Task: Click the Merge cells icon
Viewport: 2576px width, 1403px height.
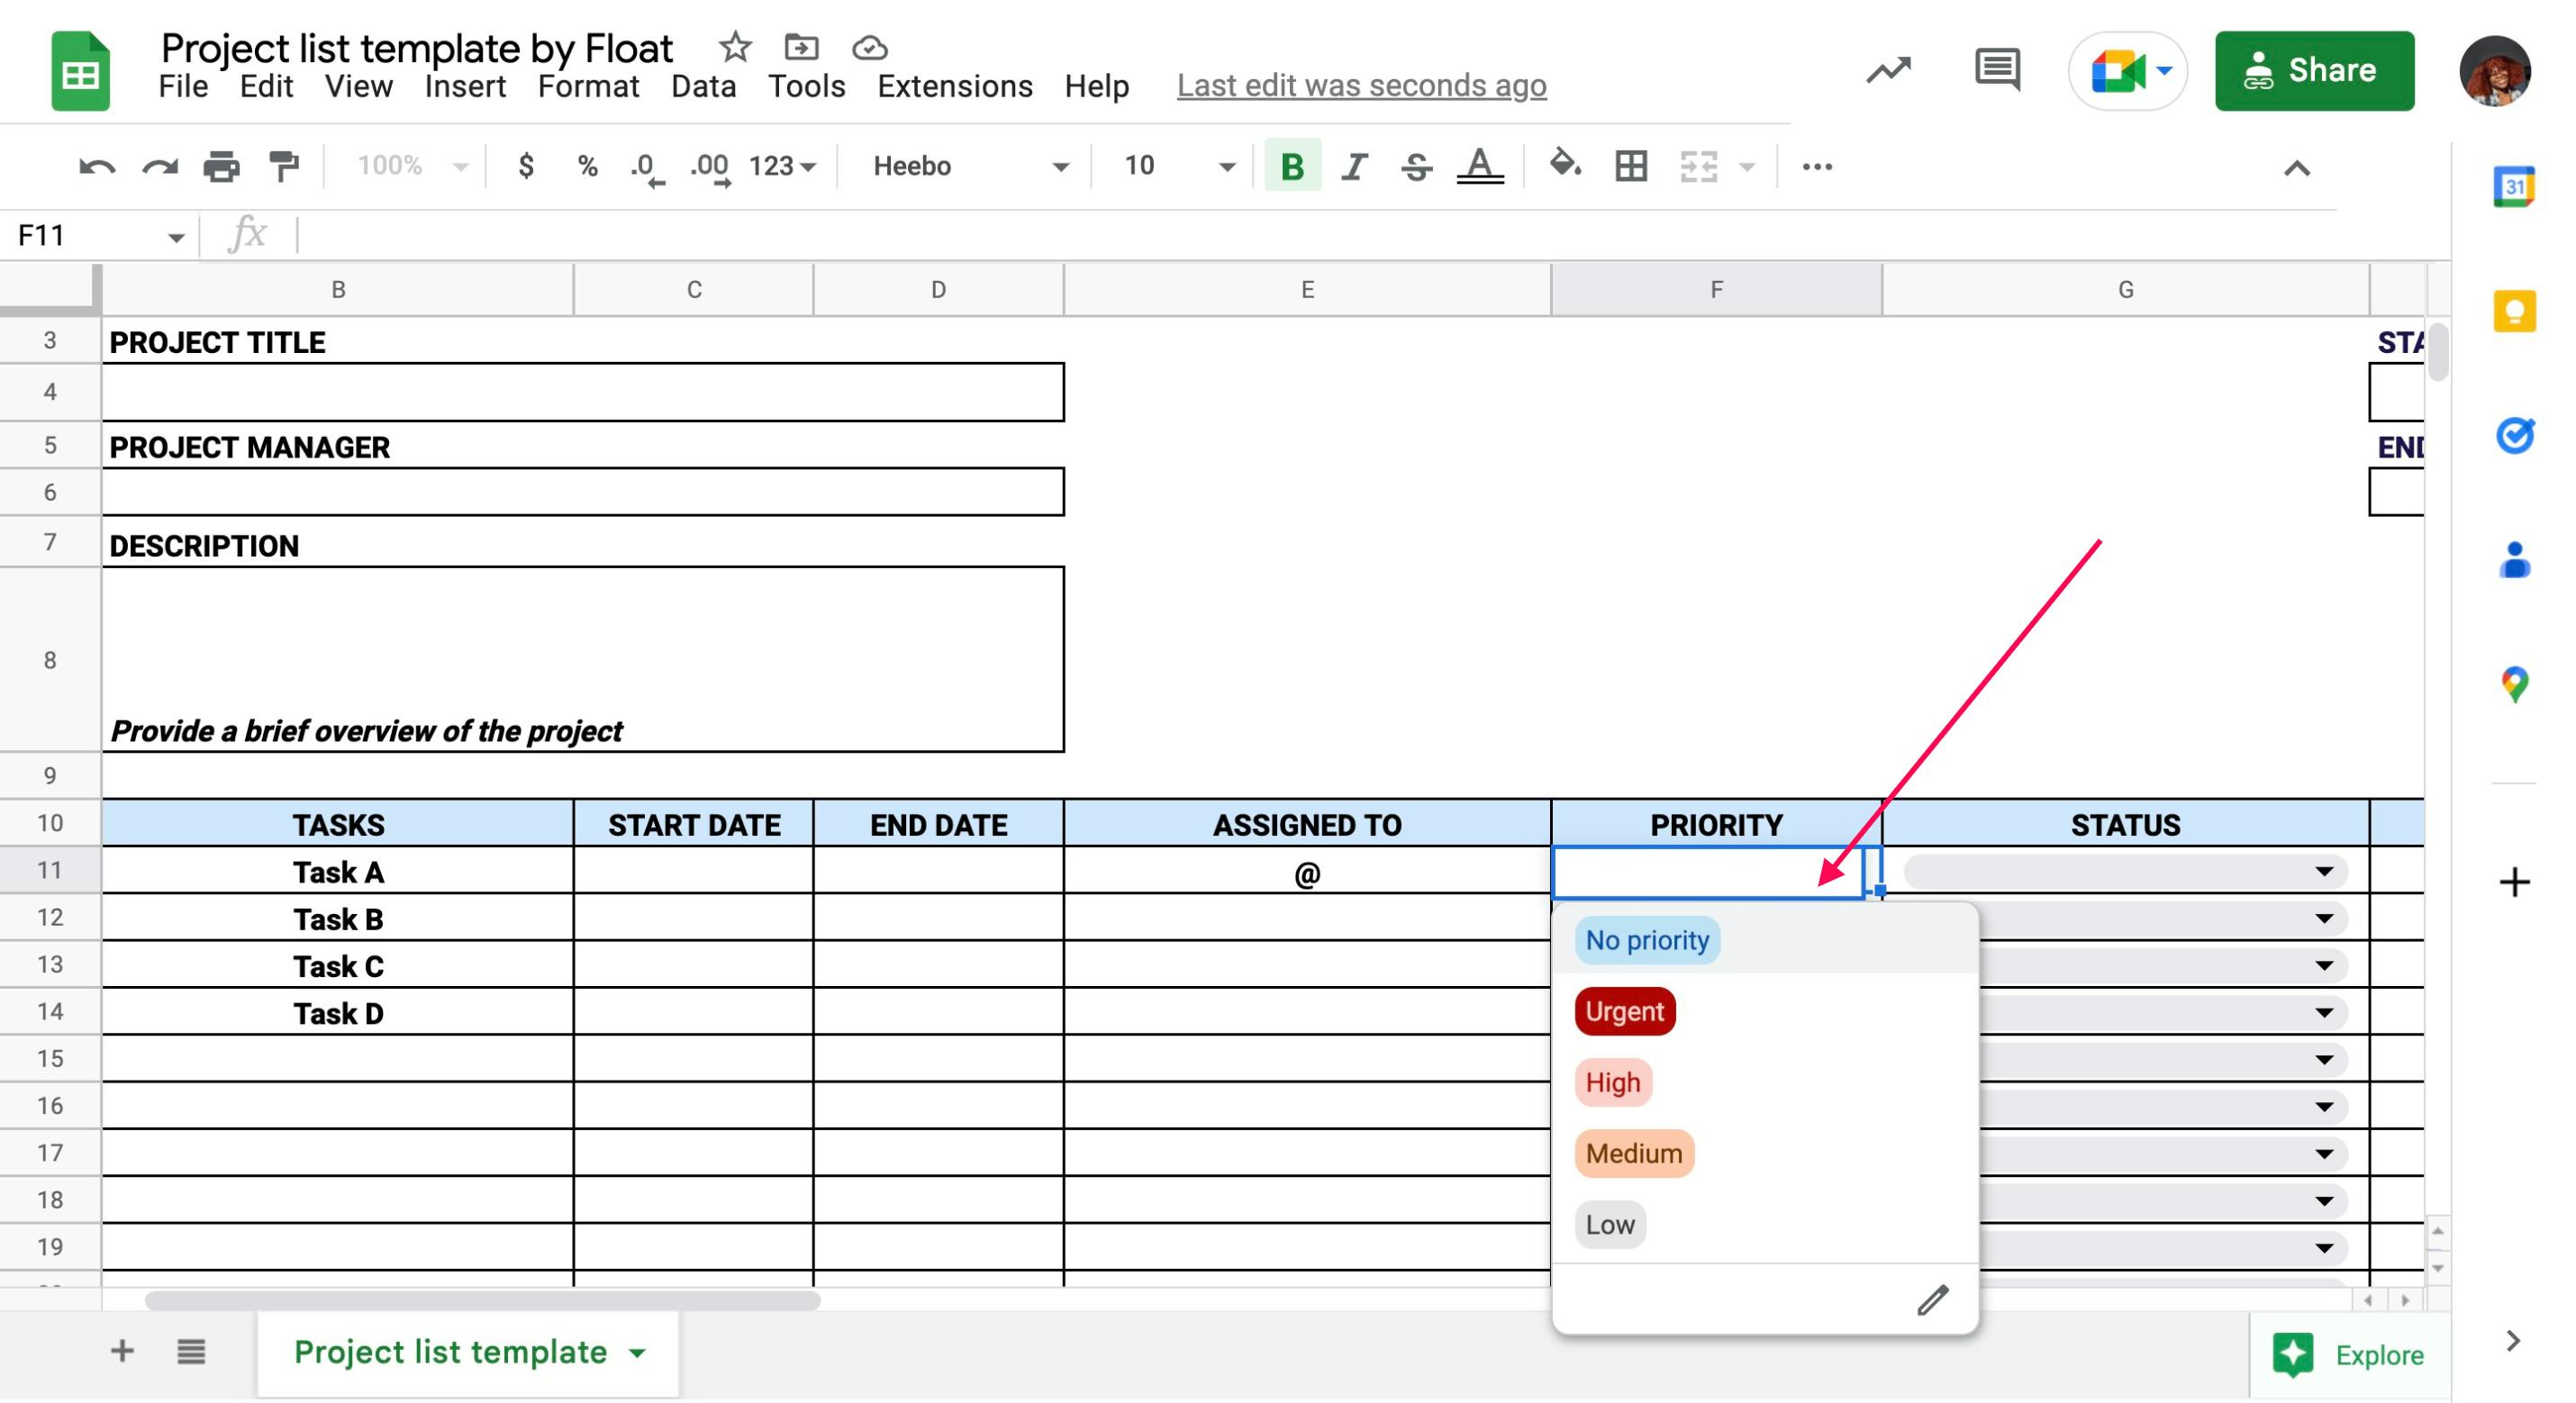Action: 1699,167
